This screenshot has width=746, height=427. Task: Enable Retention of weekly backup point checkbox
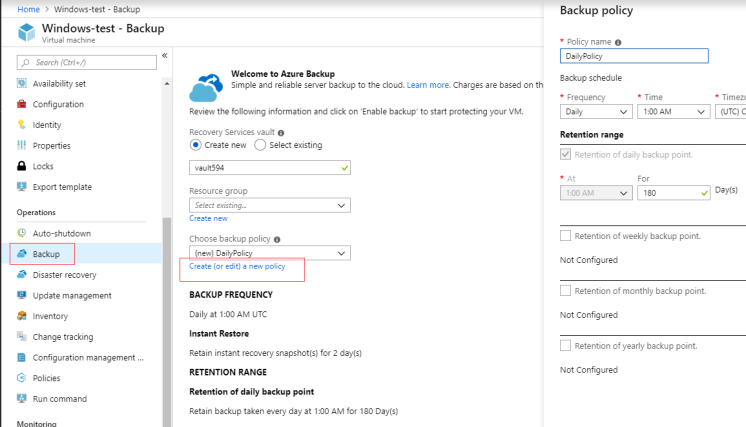565,236
